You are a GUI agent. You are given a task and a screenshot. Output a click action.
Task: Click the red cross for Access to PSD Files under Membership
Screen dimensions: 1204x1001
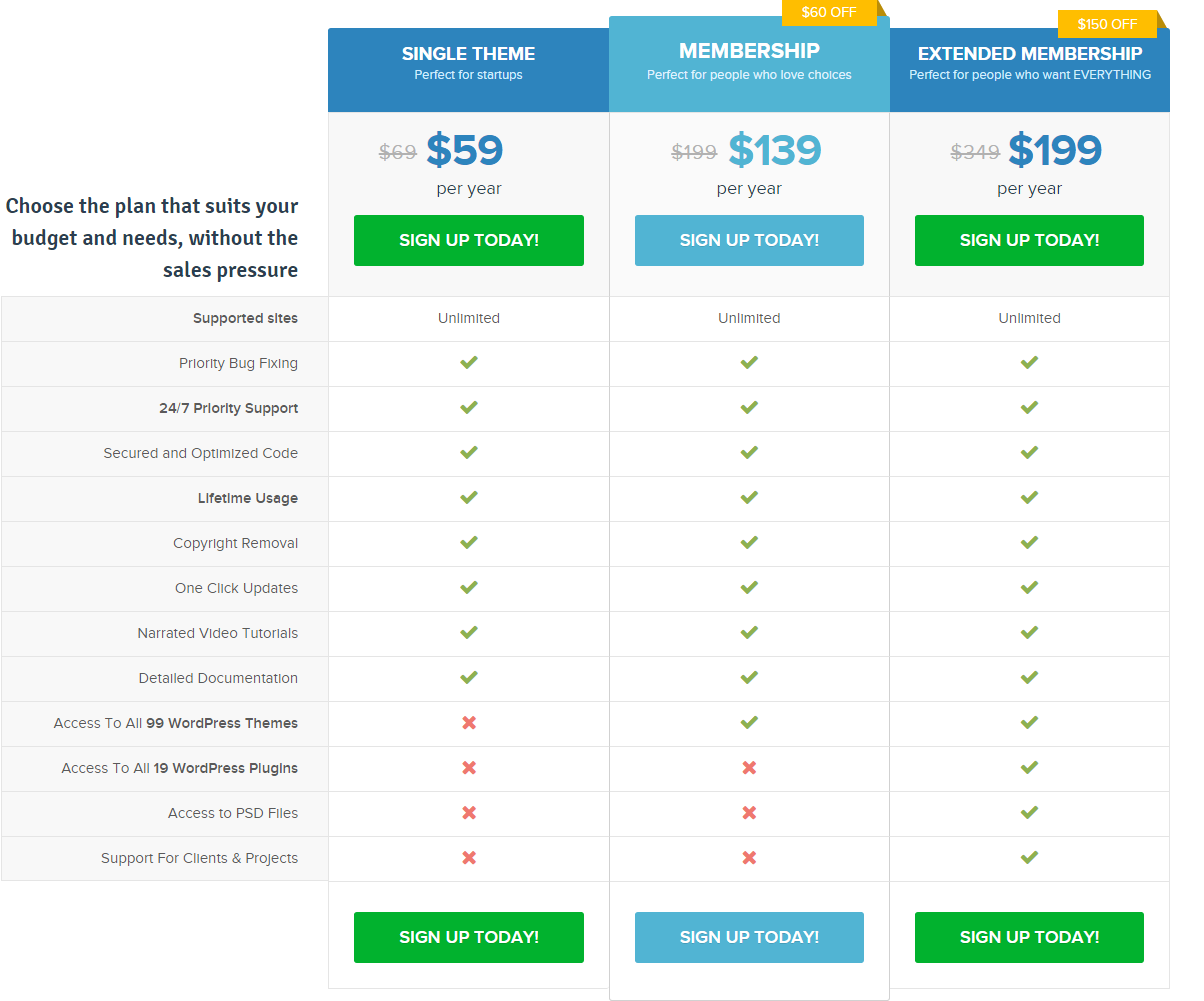(748, 812)
